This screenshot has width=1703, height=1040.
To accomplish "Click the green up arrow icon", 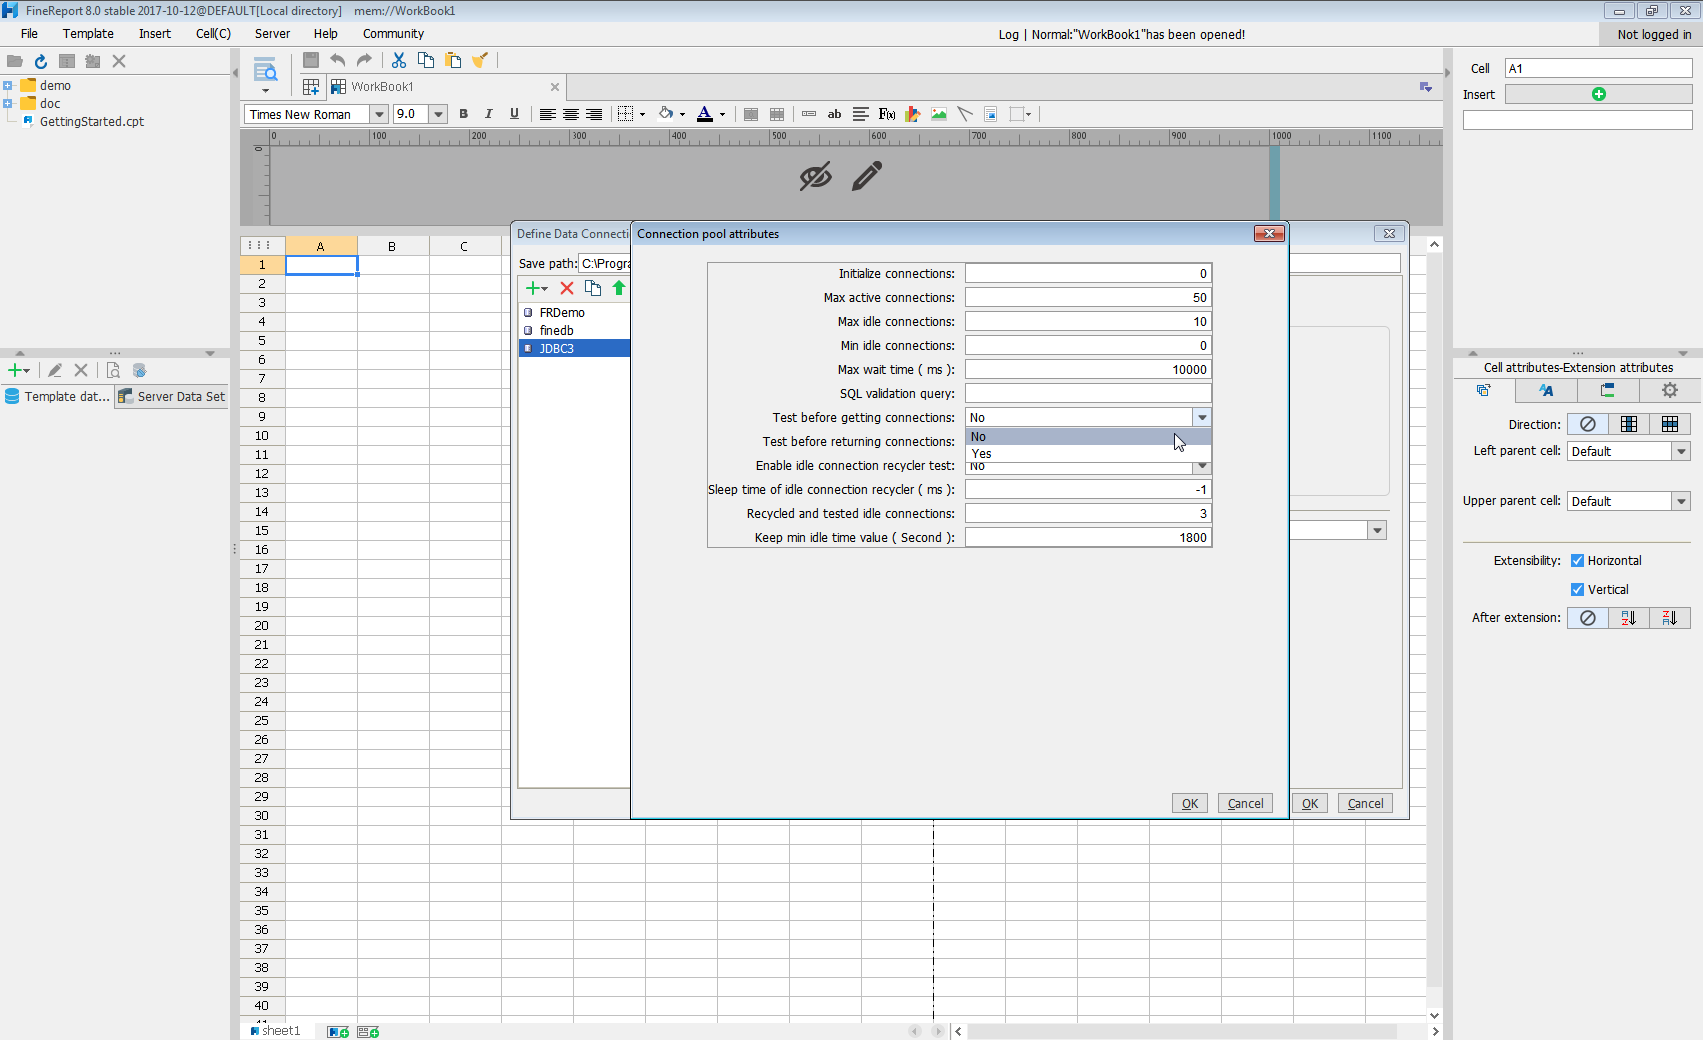I will [x=619, y=288].
